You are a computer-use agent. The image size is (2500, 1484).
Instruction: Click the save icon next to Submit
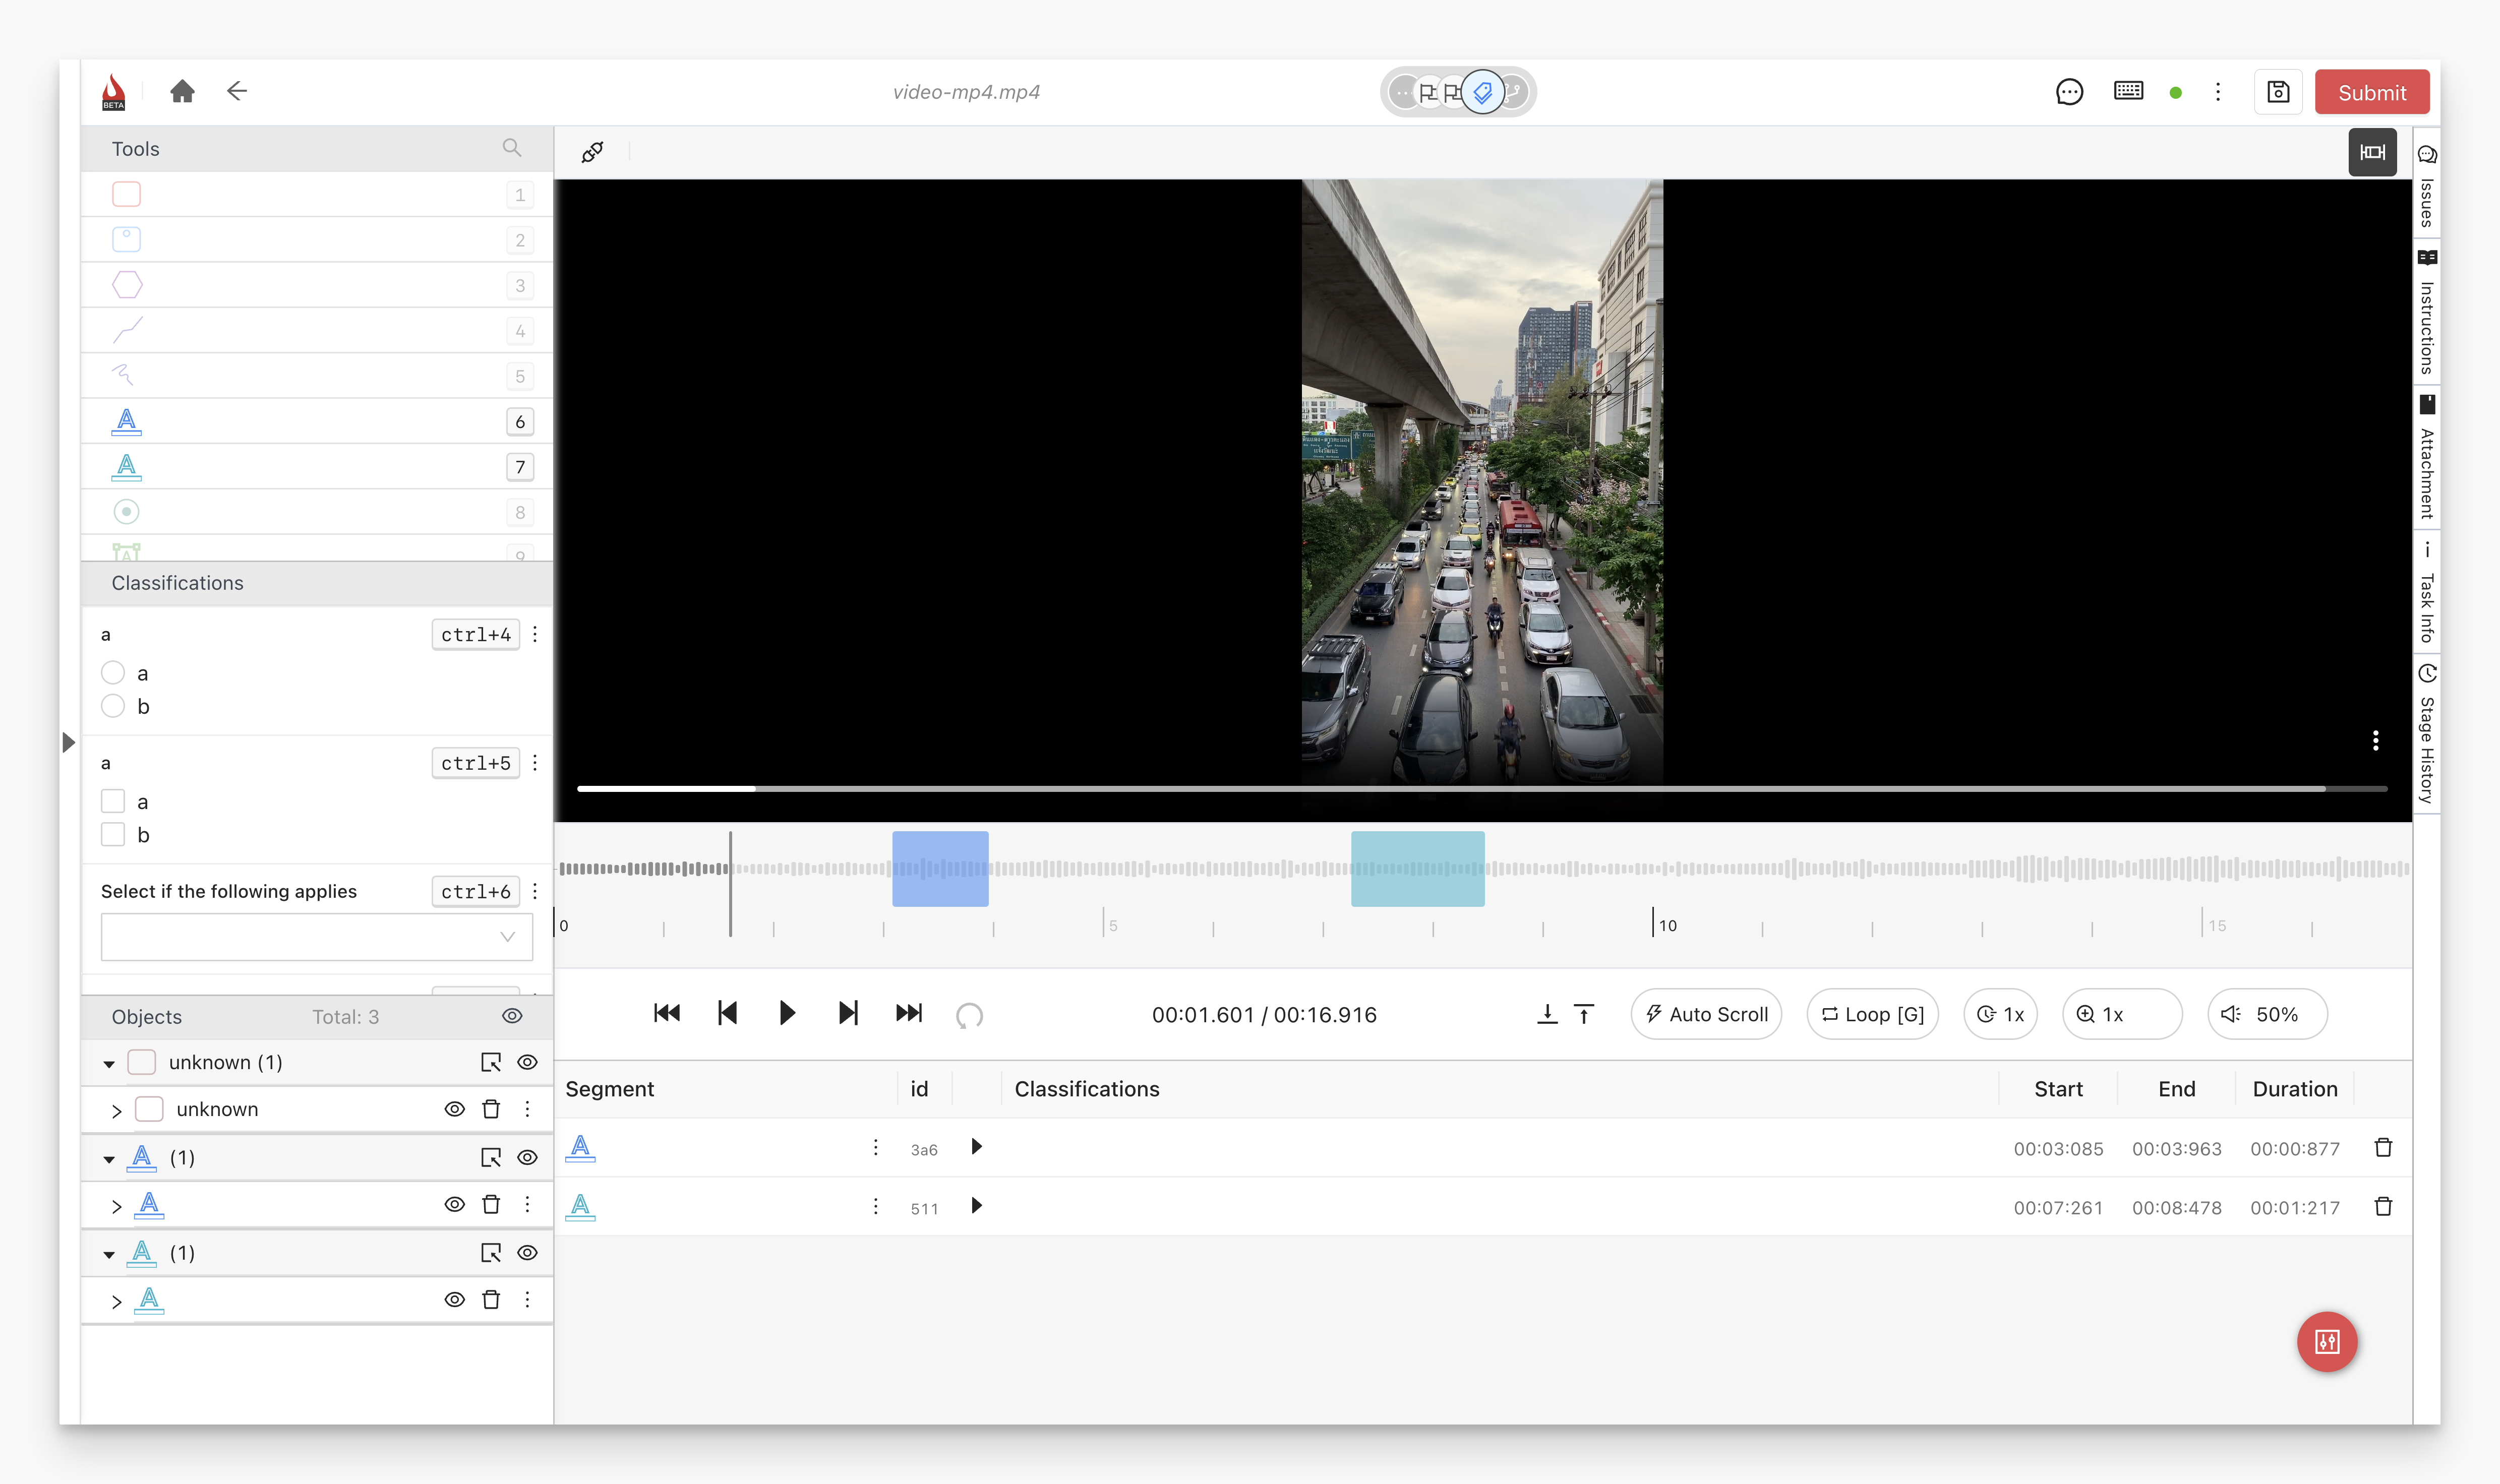coord(2278,92)
